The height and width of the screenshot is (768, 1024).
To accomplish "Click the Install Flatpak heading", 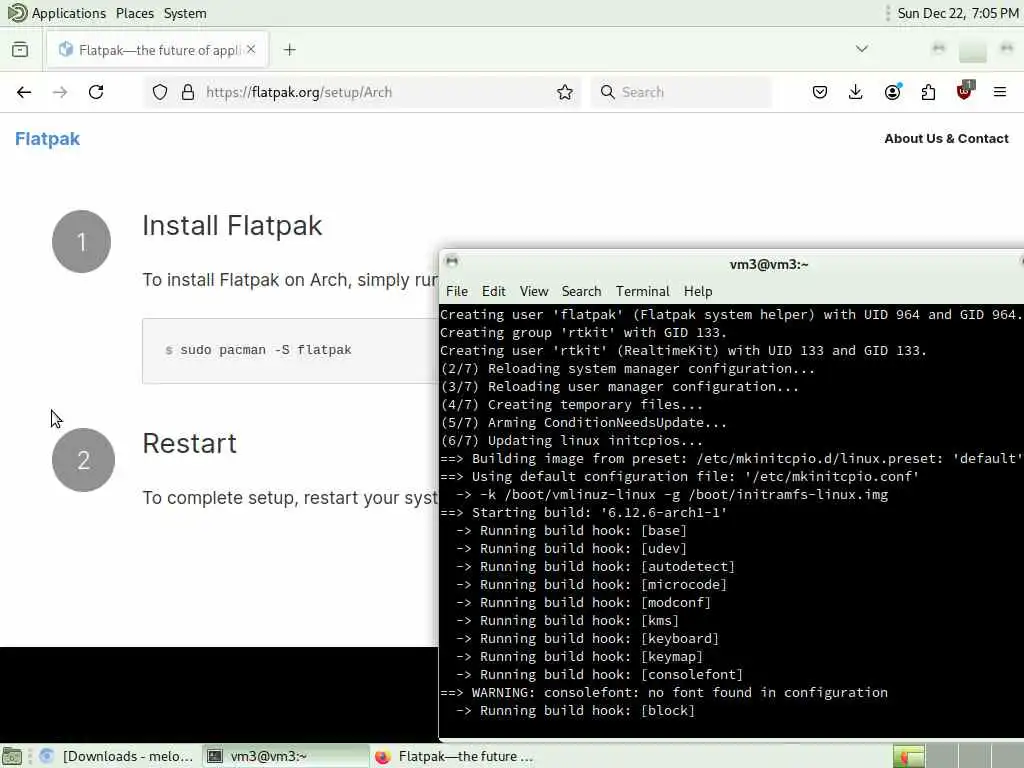I will click(x=232, y=226).
